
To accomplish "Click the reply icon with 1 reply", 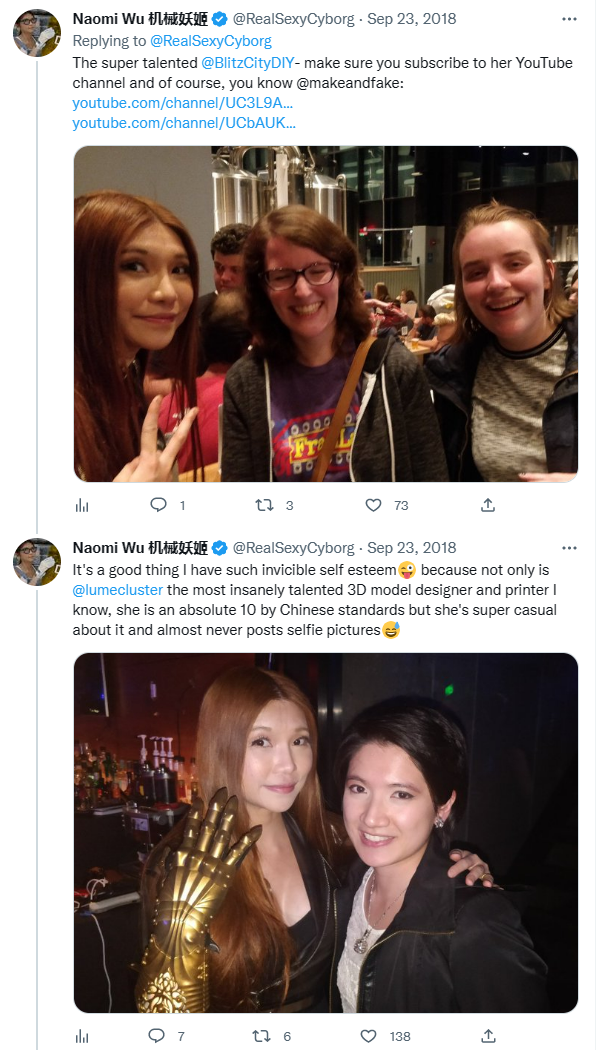I will [x=158, y=505].
